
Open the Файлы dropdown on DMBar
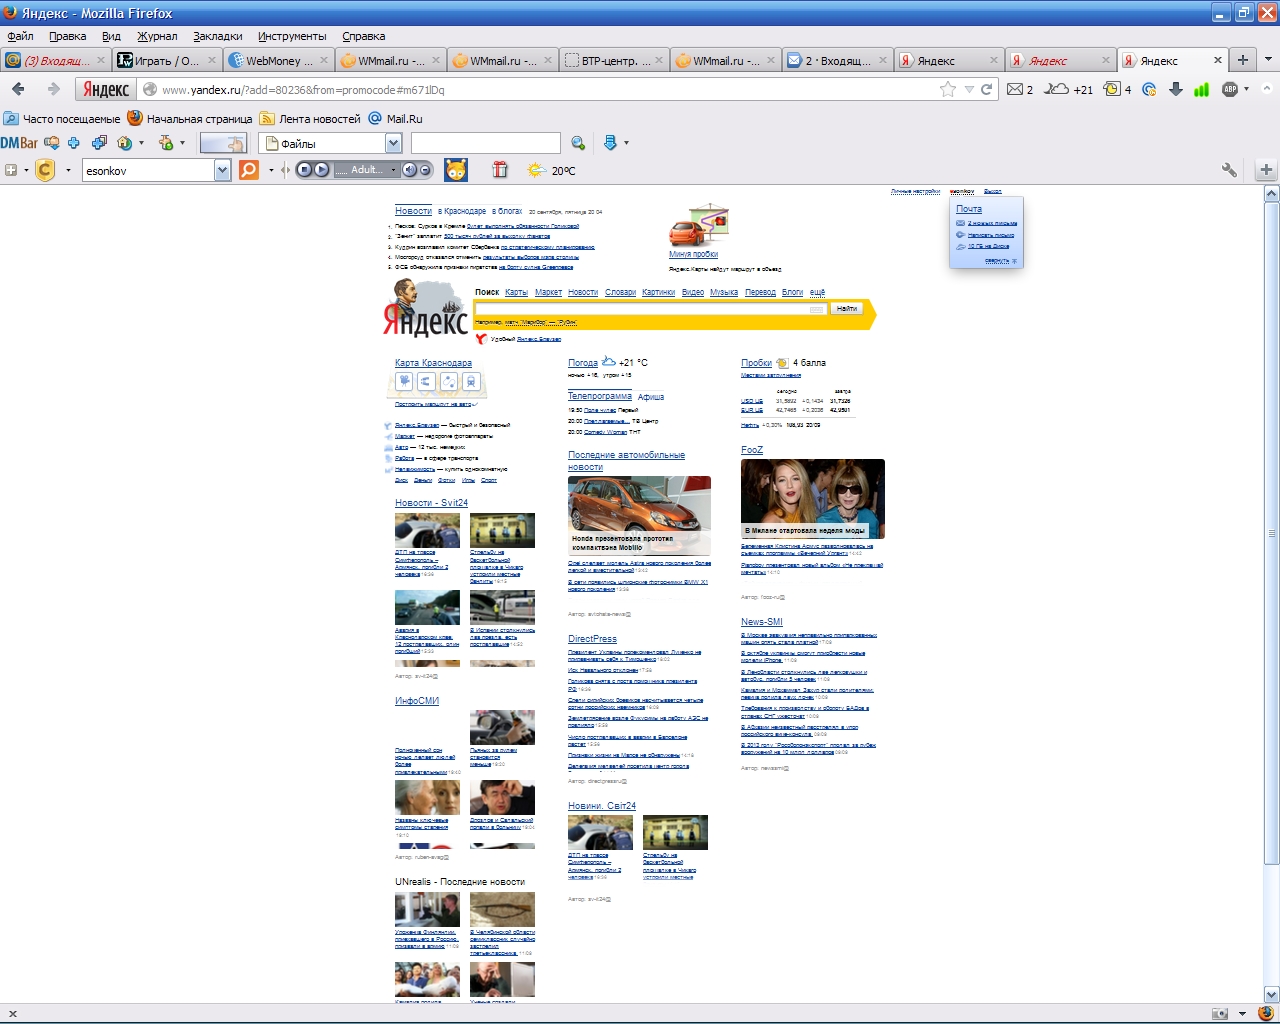pos(393,143)
